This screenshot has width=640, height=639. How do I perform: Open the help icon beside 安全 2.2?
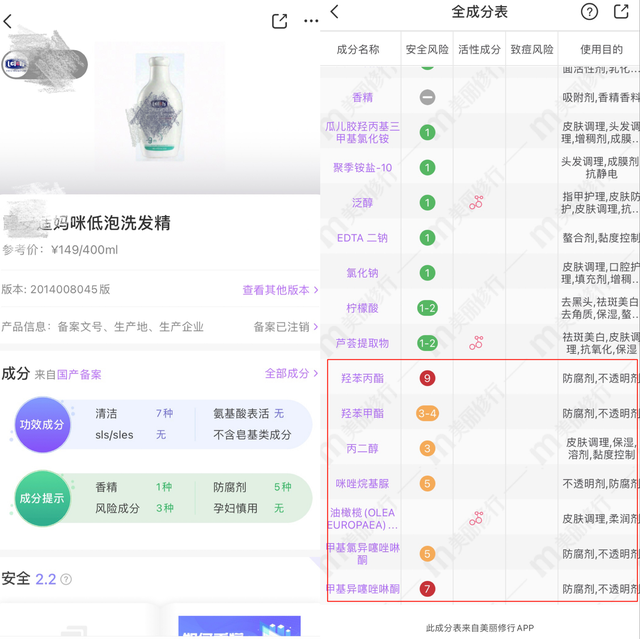click(66, 579)
